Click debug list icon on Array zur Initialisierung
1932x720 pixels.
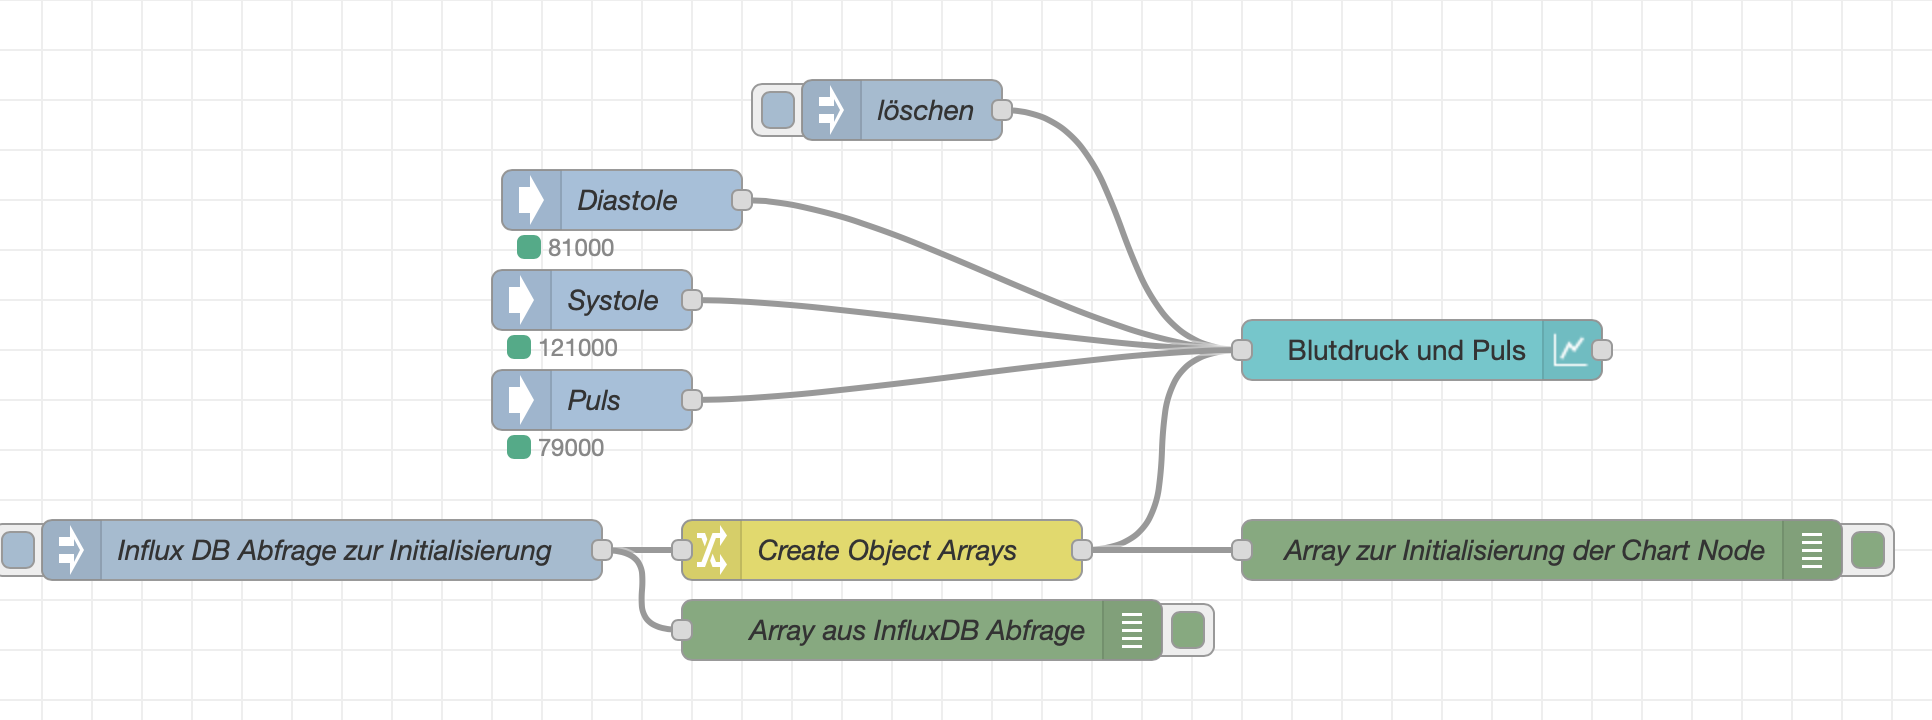(x=1811, y=550)
